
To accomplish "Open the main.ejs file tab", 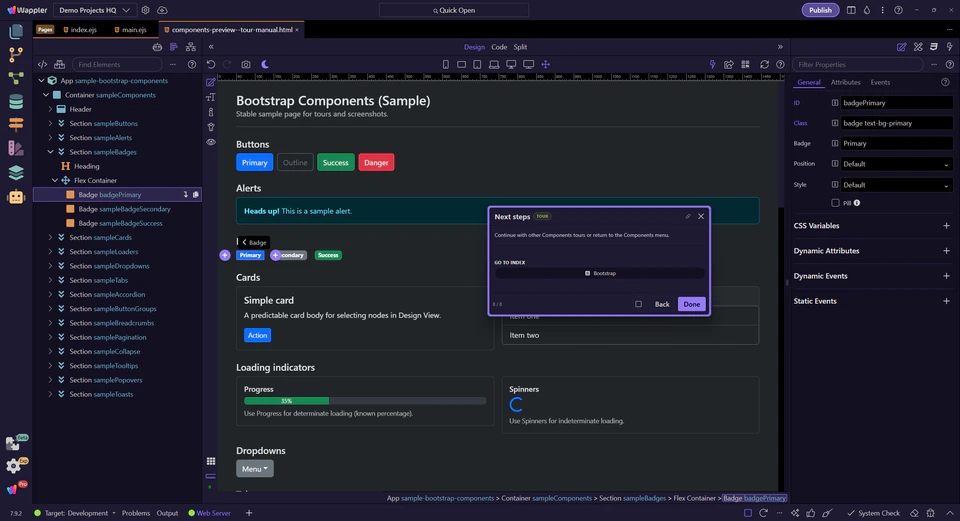I will pyautogui.click(x=130, y=29).
